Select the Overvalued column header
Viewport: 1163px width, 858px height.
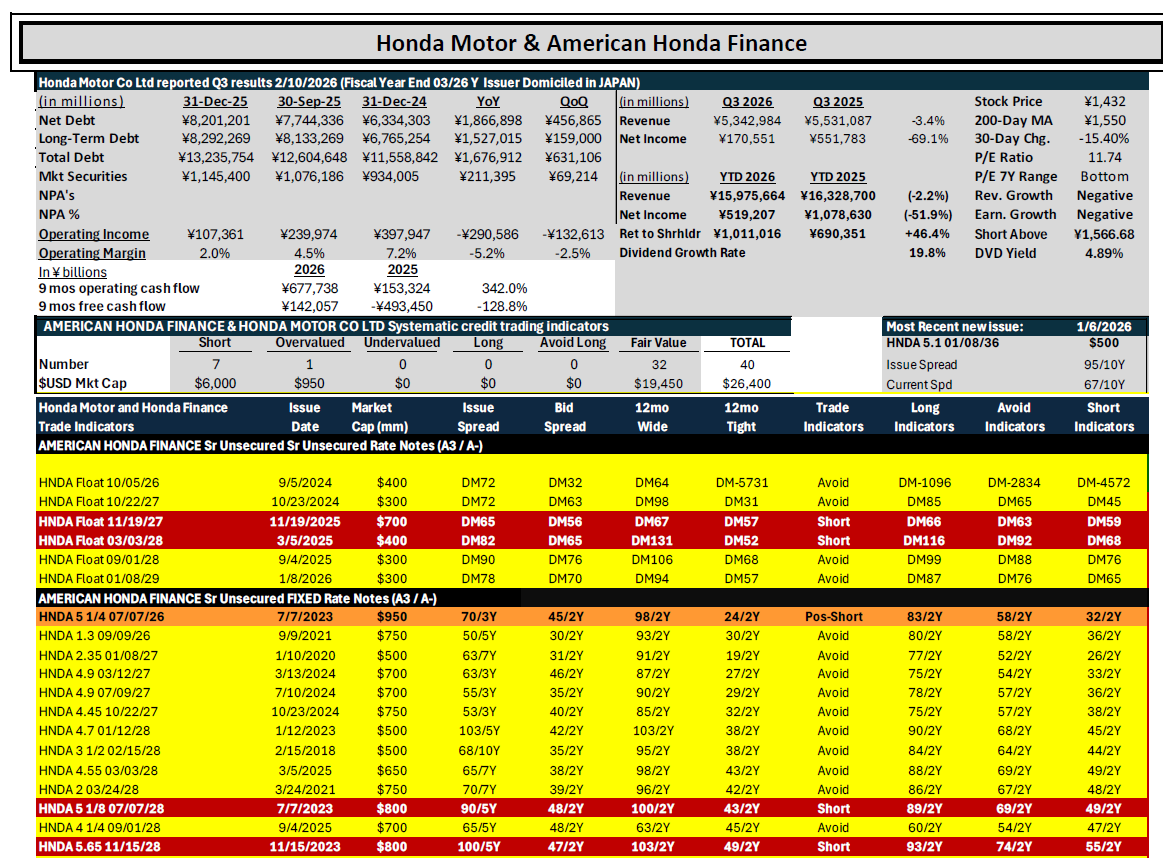tap(310, 343)
